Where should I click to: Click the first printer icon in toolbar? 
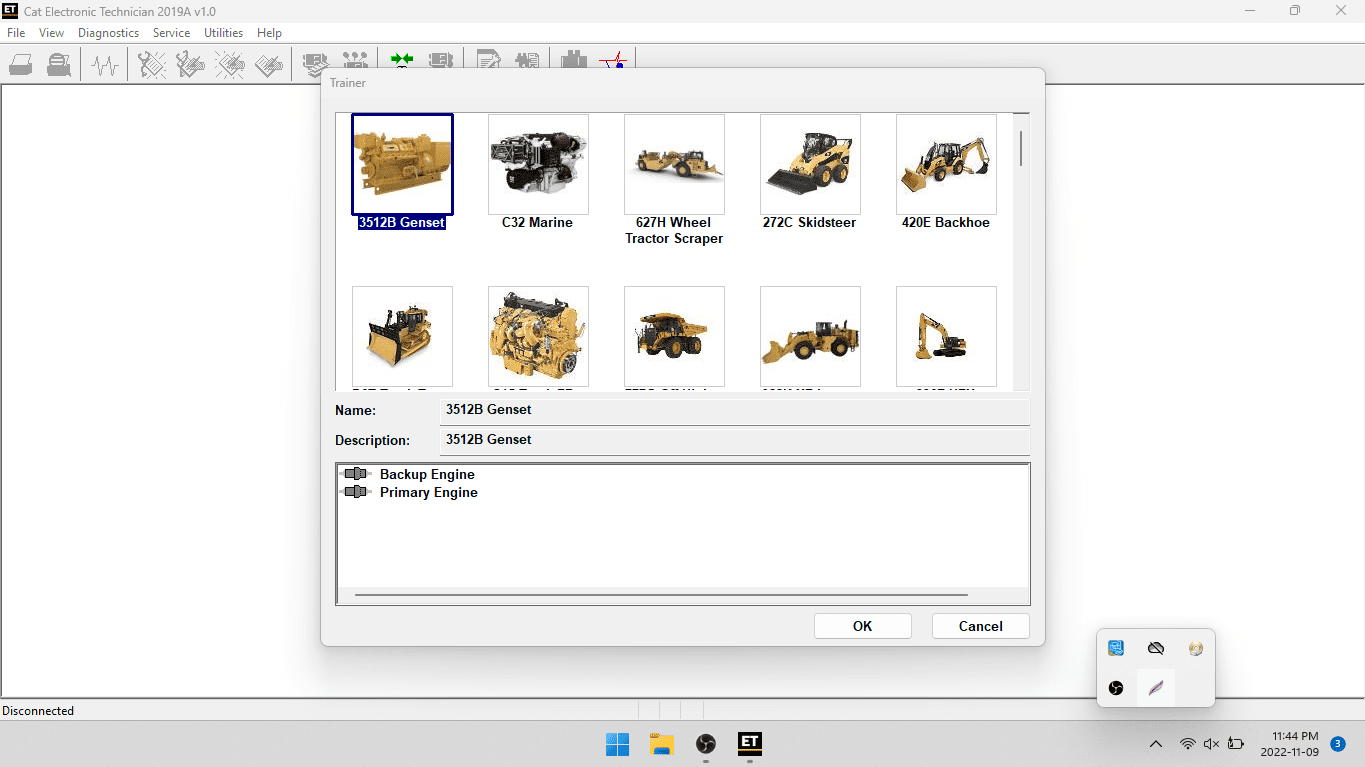pos(21,65)
